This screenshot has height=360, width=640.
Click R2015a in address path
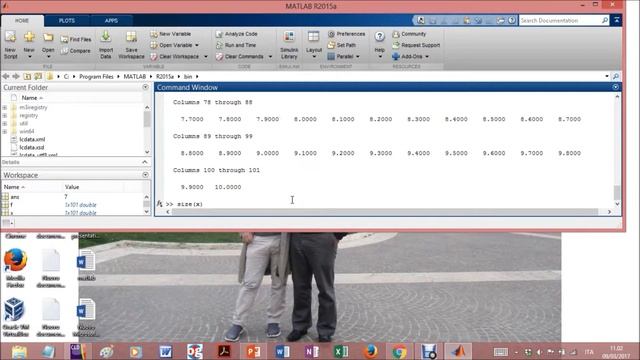(164, 76)
